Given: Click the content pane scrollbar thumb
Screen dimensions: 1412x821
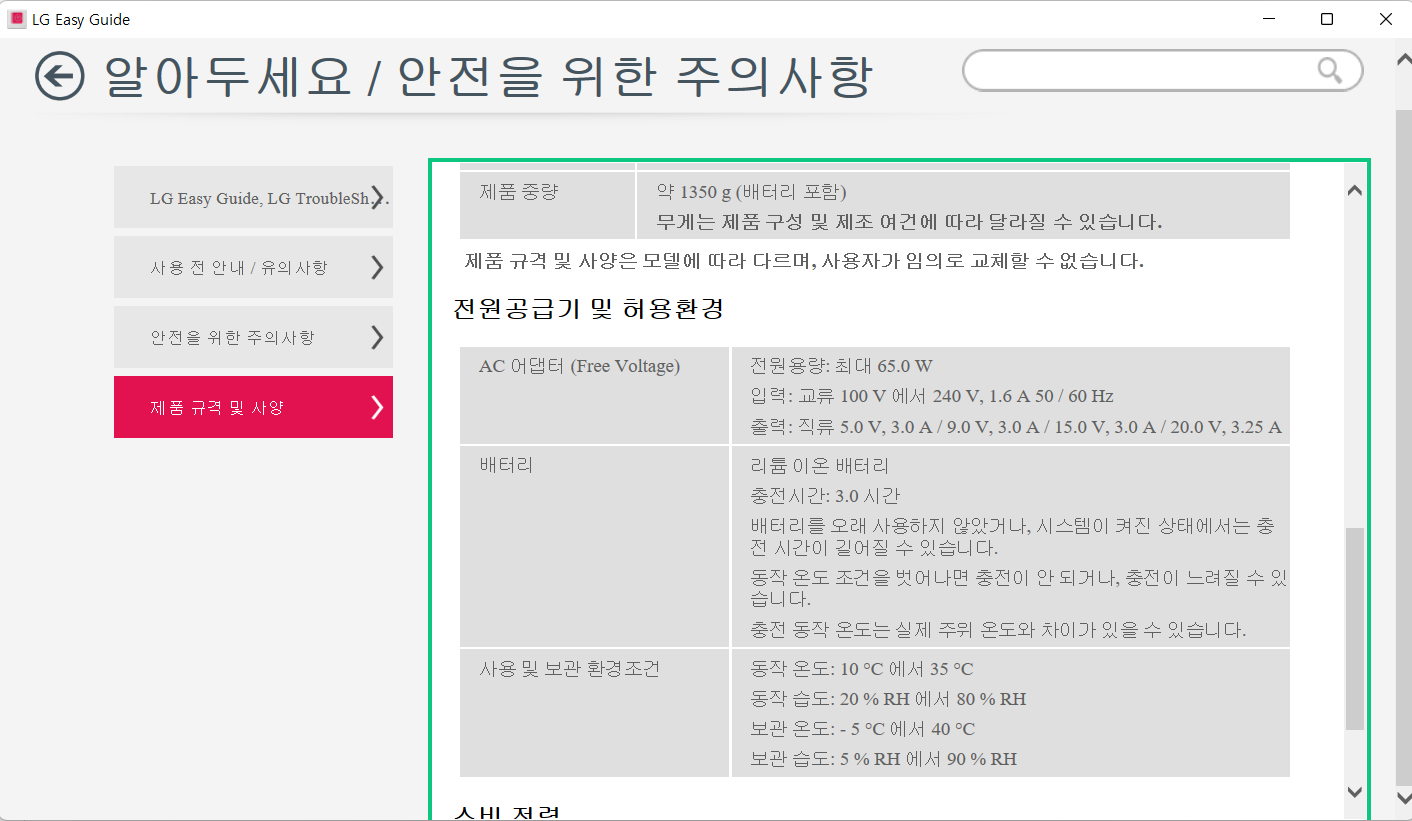Looking at the screenshot, I should [x=1355, y=628].
